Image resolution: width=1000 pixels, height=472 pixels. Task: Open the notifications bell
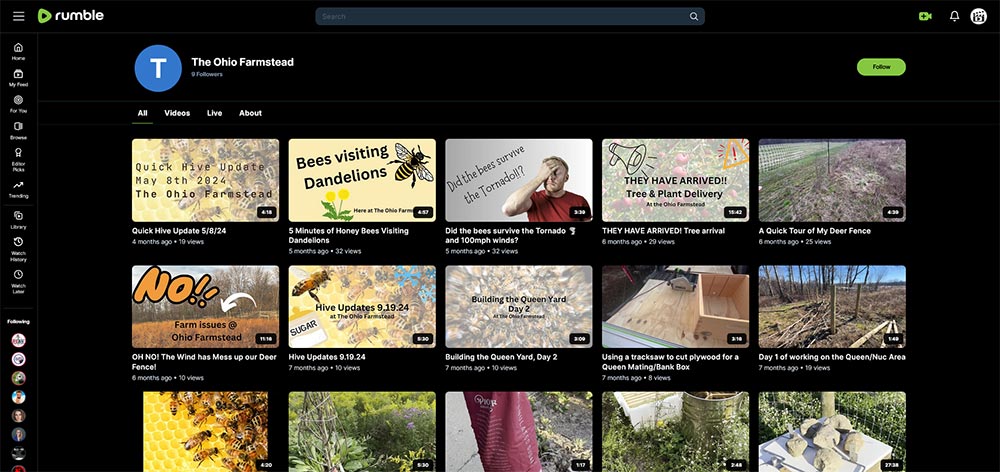[954, 17]
